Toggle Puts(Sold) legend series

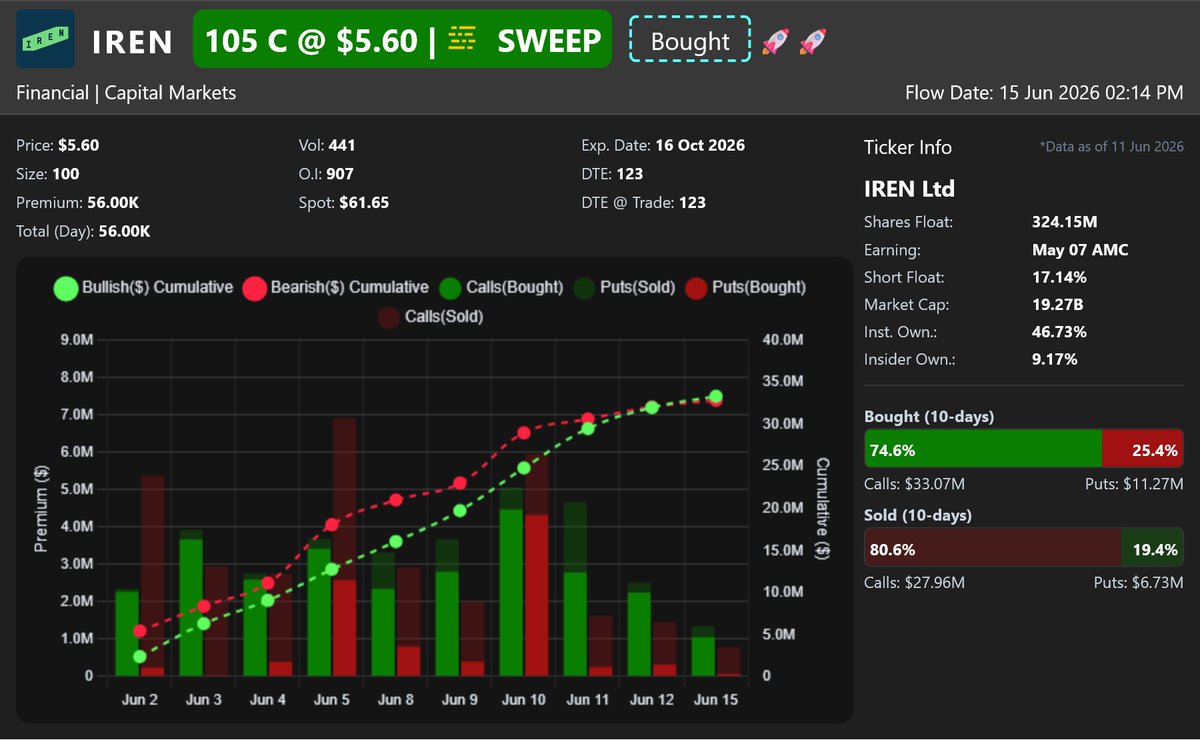click(624, 288)
